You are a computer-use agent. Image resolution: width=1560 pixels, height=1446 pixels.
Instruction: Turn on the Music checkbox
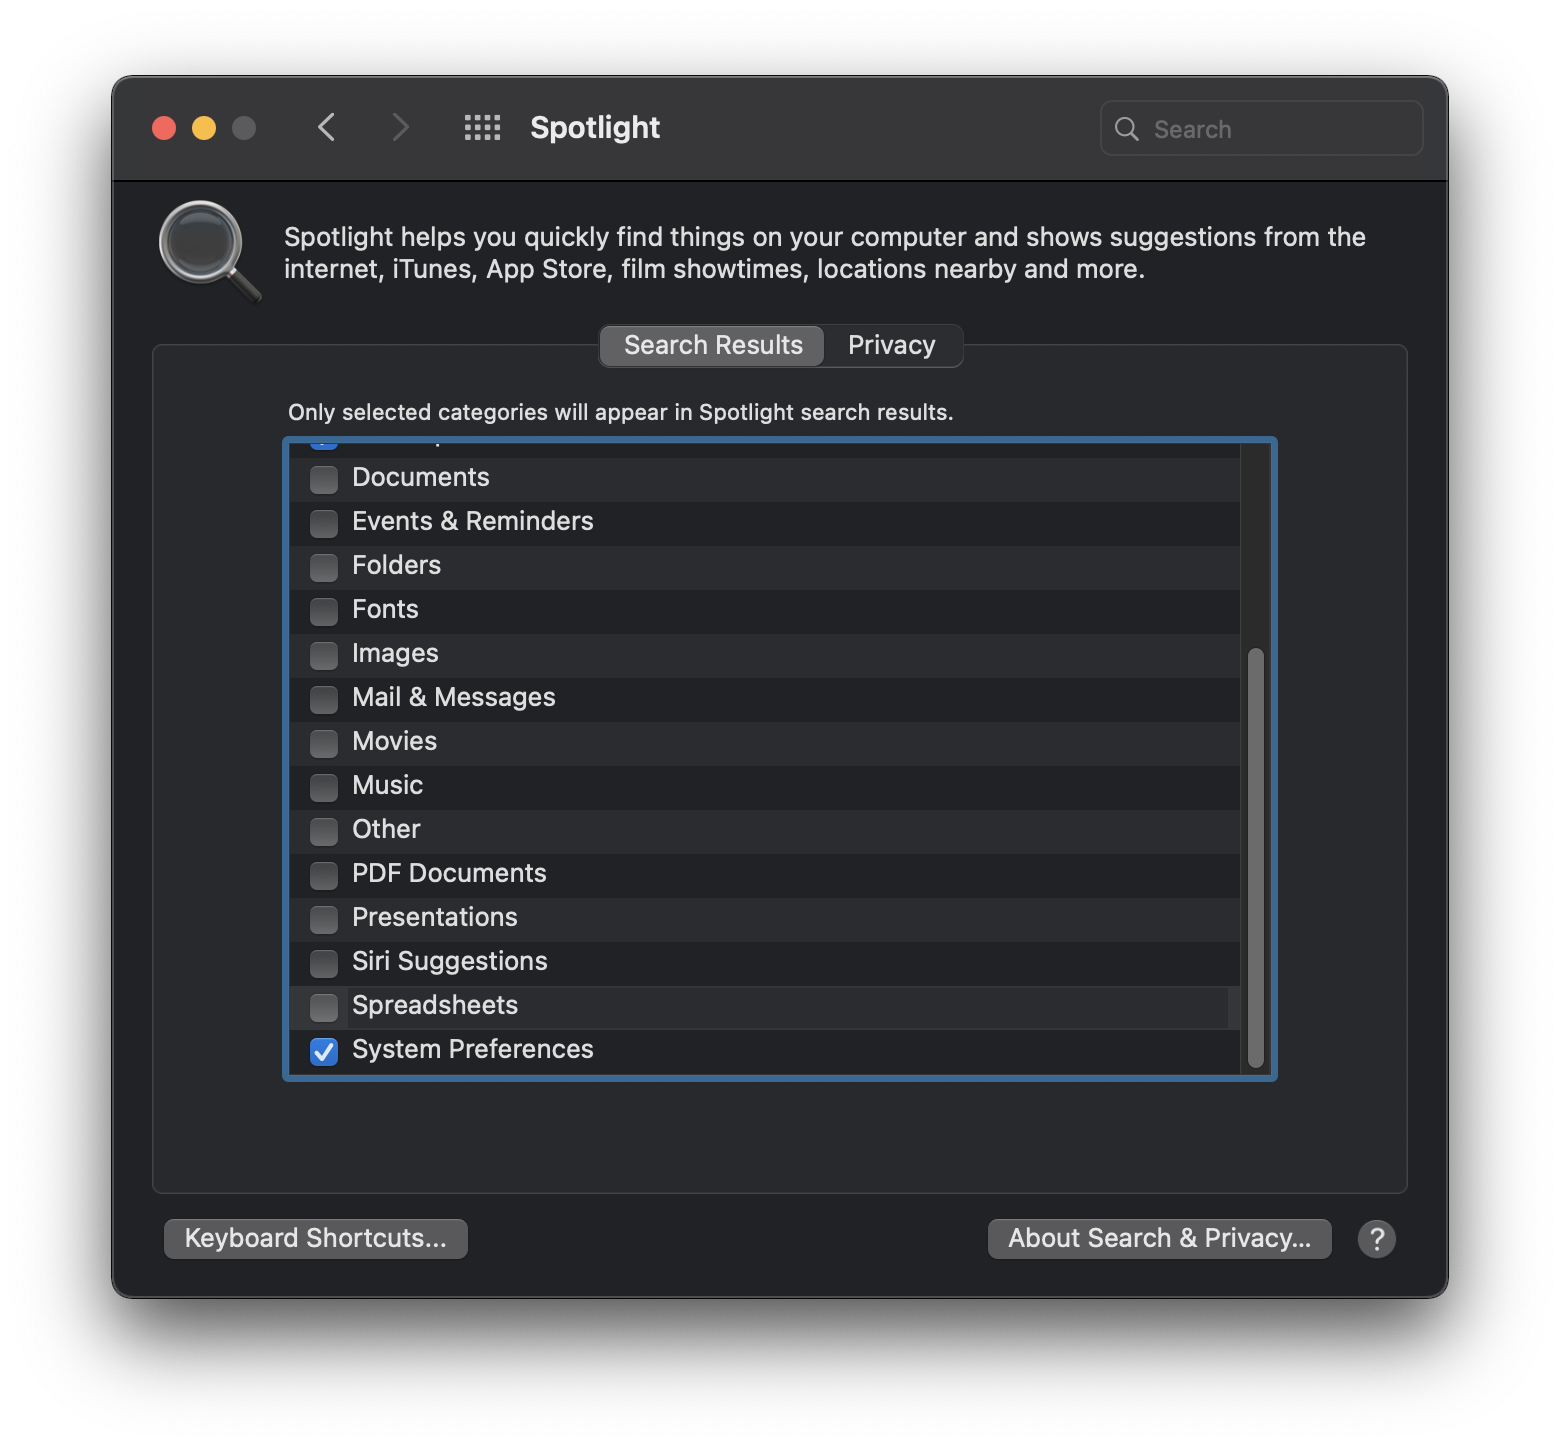(x=324, y=787)
